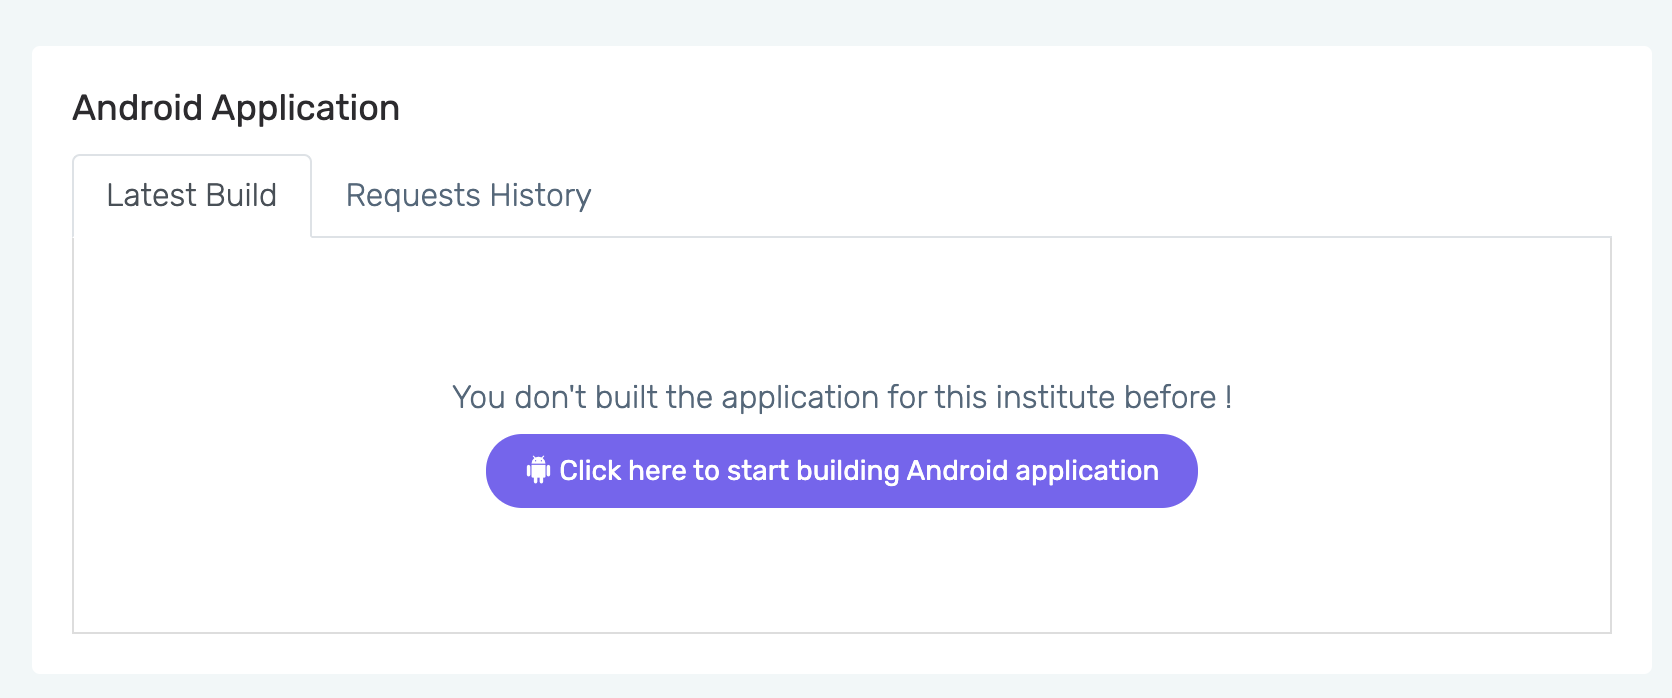Click the "Android Application" card title
Viewport: 1672px width, 698px height.
(236, 108)
